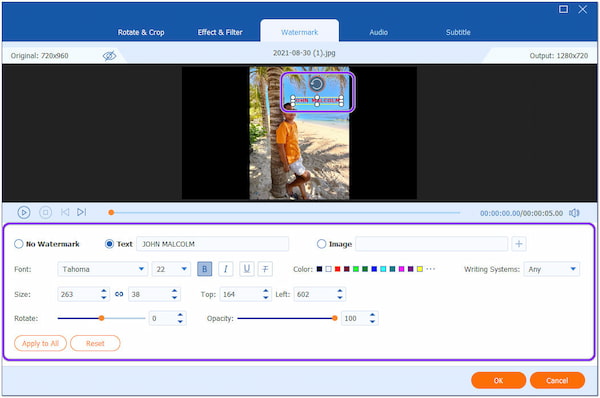The width and height of the screenshot is (600, 398).
Task: Decrease the watermark height value 38
Action: (x=174, y=297)
